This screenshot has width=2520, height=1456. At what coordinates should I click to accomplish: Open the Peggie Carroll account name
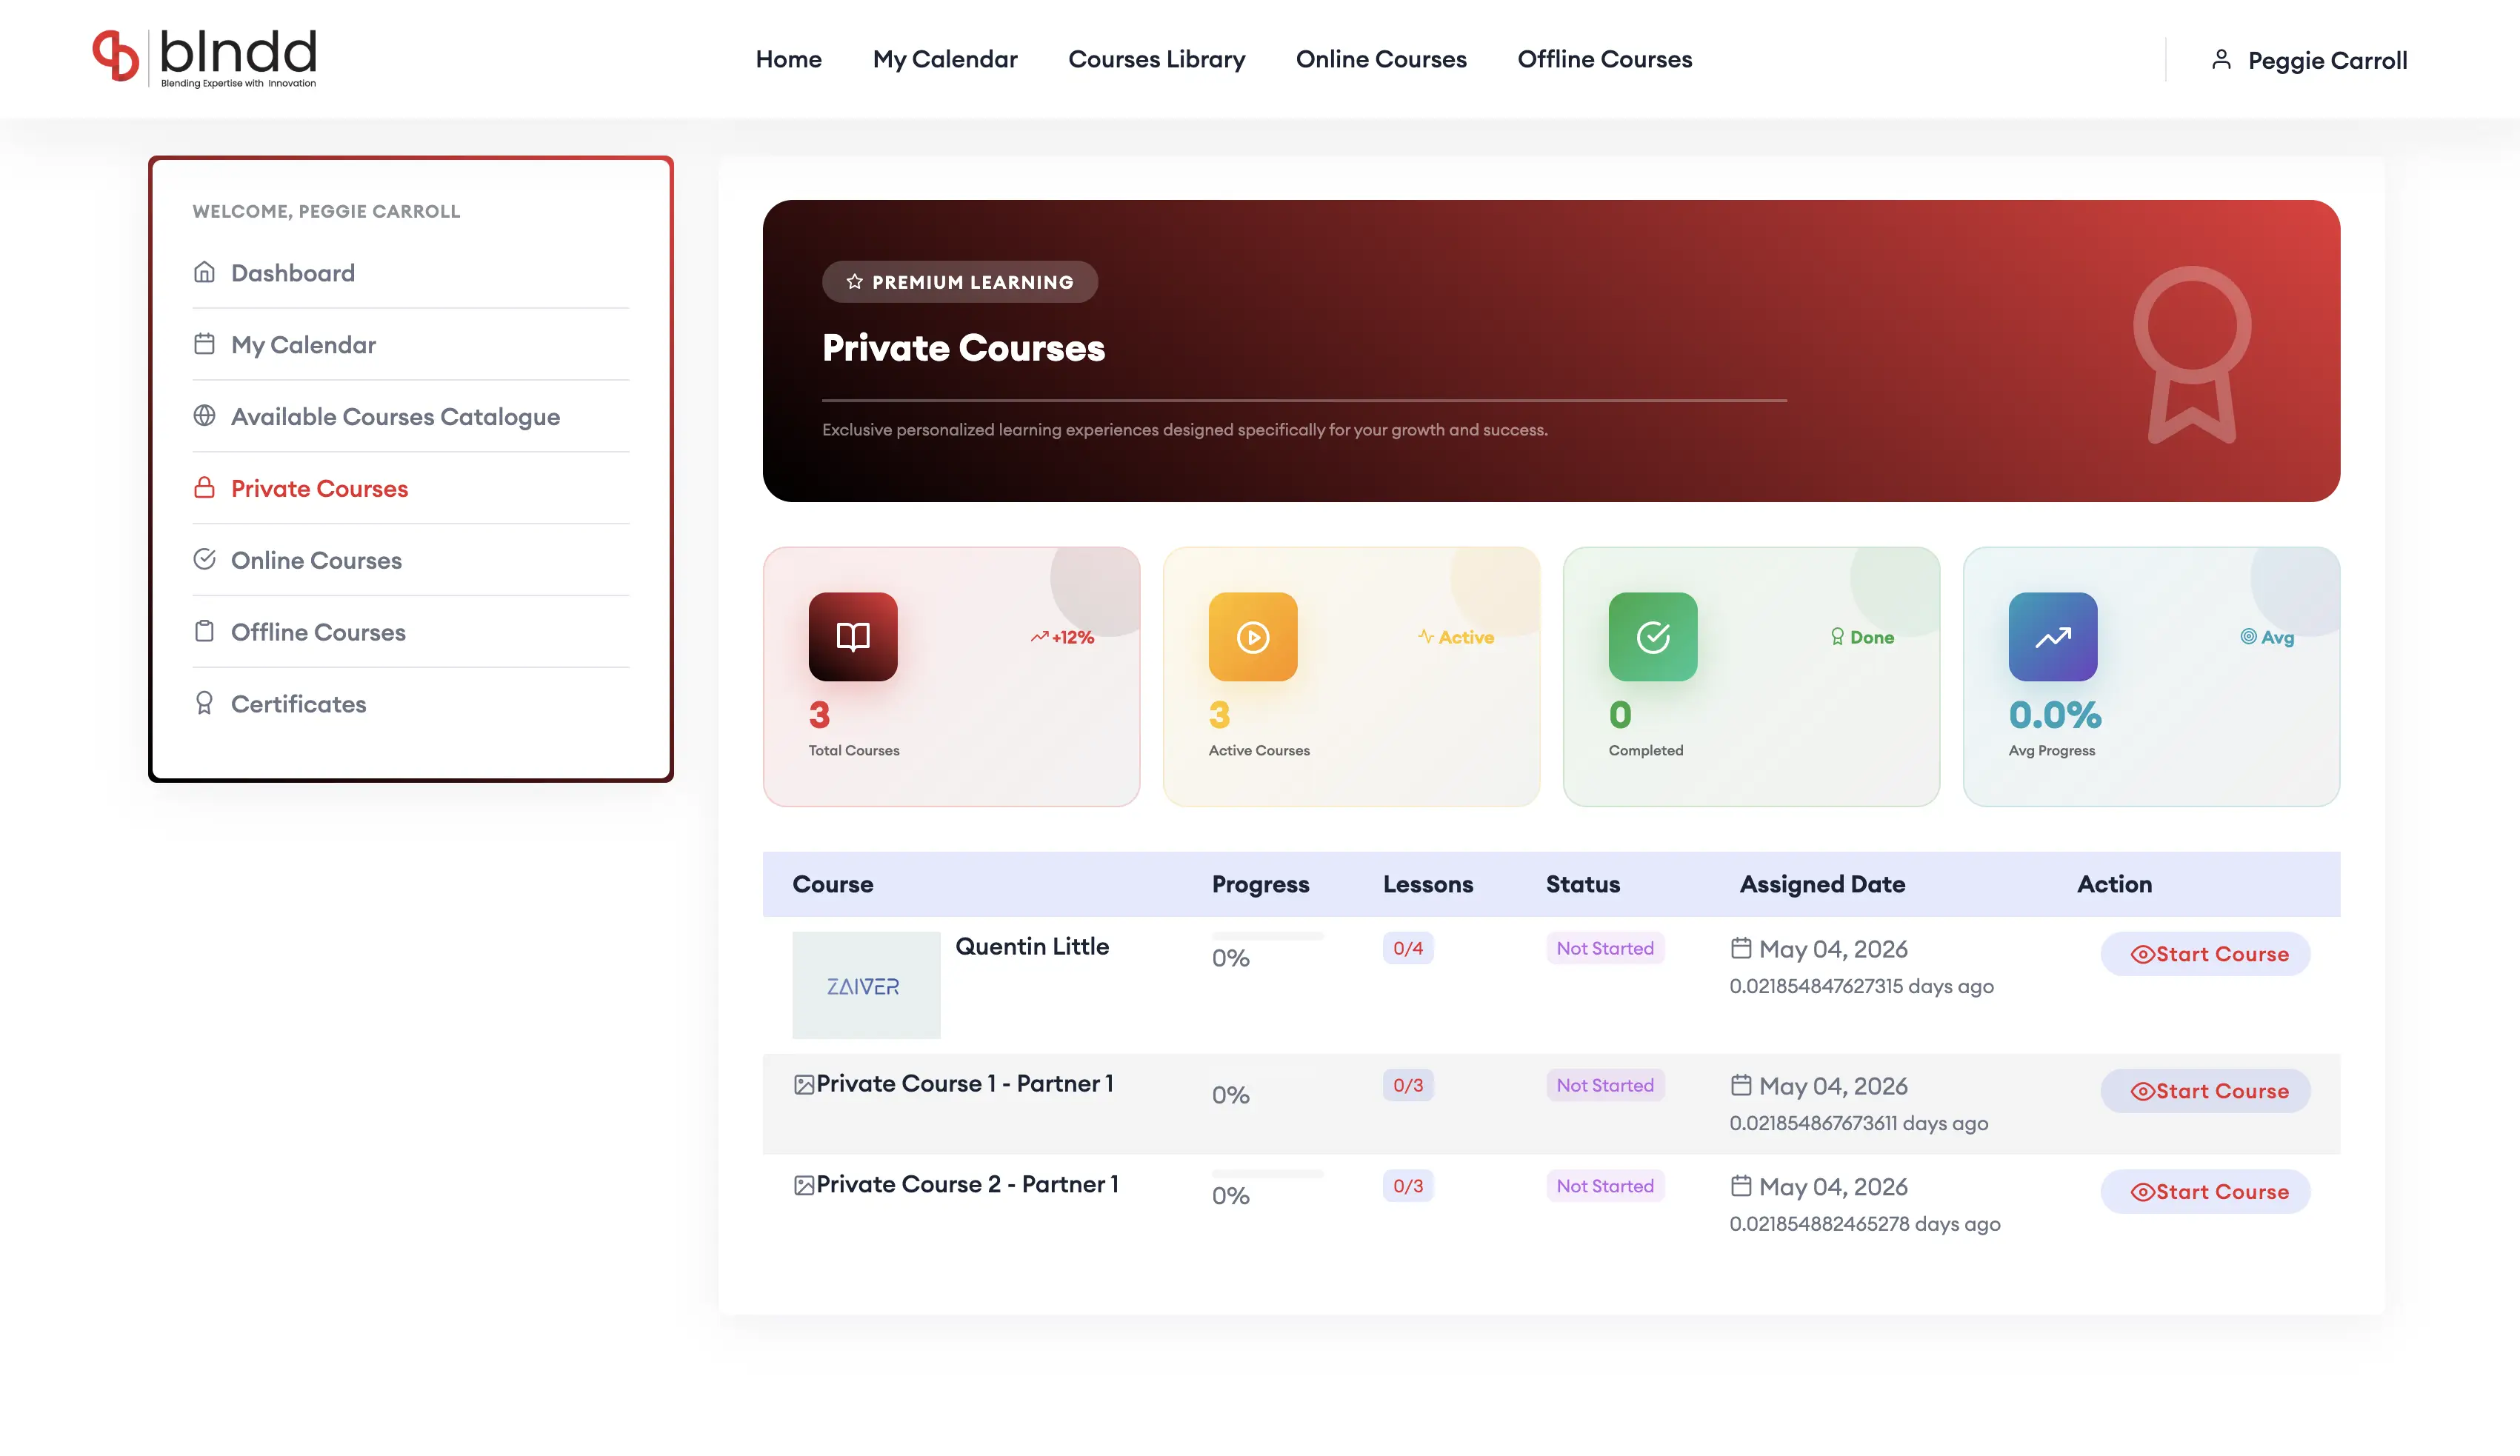[x=2327, y=60]
